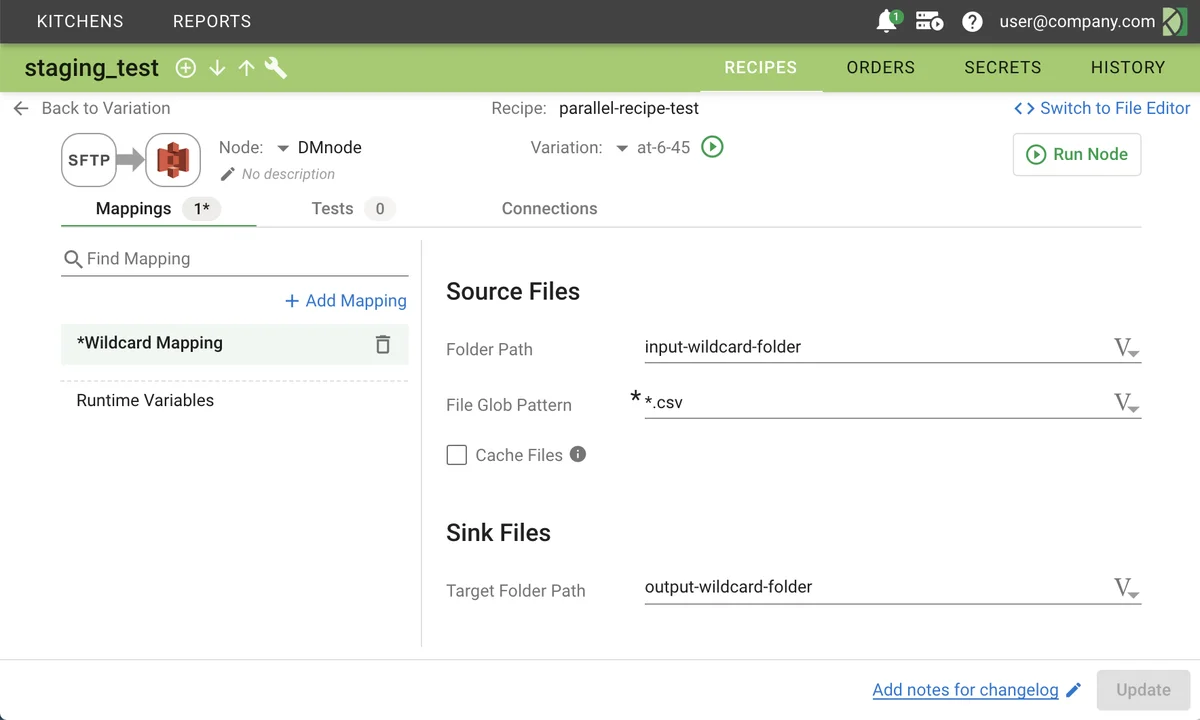Select the SFTP node icon
1200x720 pixels.
(88, 159)
